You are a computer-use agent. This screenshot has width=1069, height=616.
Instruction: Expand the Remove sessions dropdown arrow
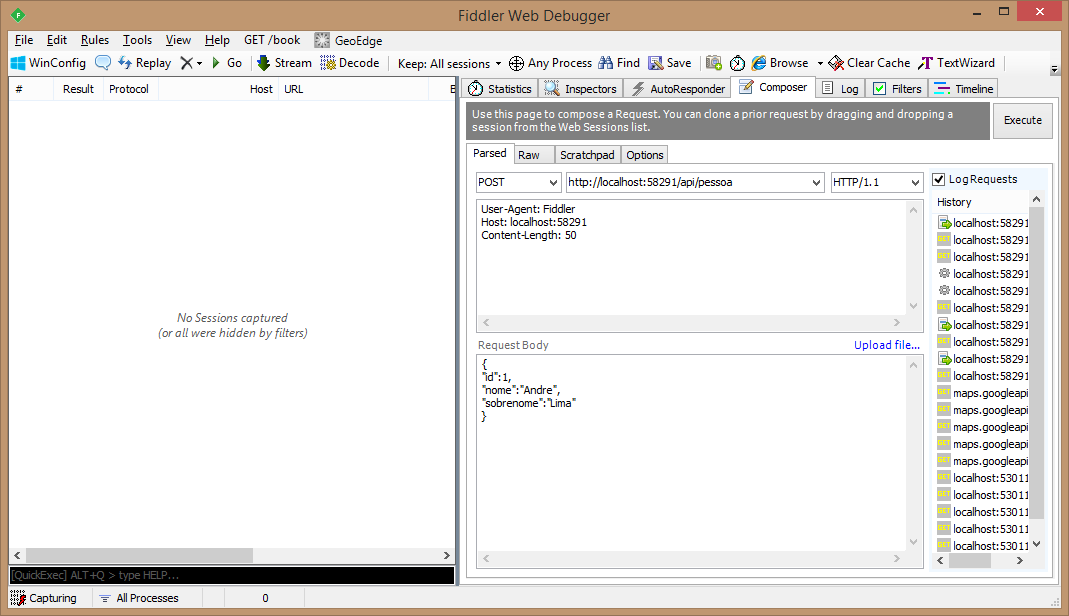(x=199, y=63)
